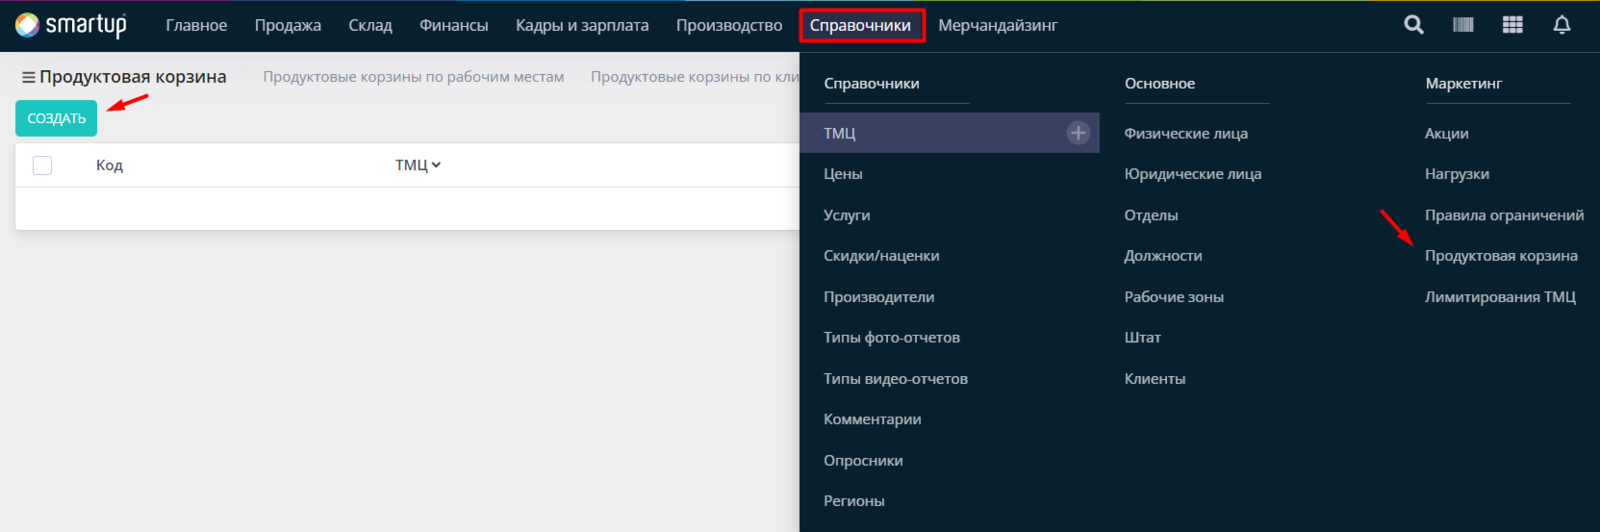Viewport: 1600px width, 532px height.
Task: Tick the select-all checkbox in table header
Action: click(x=42, y=165)
